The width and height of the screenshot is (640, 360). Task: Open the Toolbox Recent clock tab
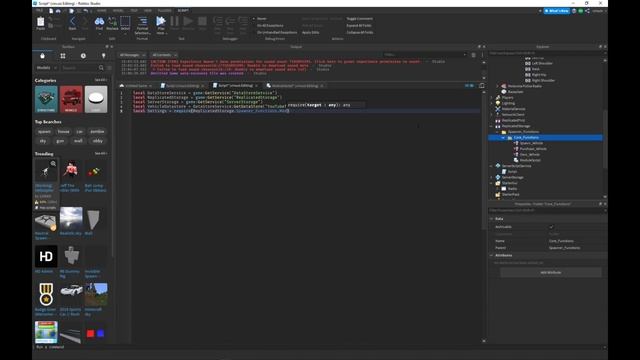83,56
